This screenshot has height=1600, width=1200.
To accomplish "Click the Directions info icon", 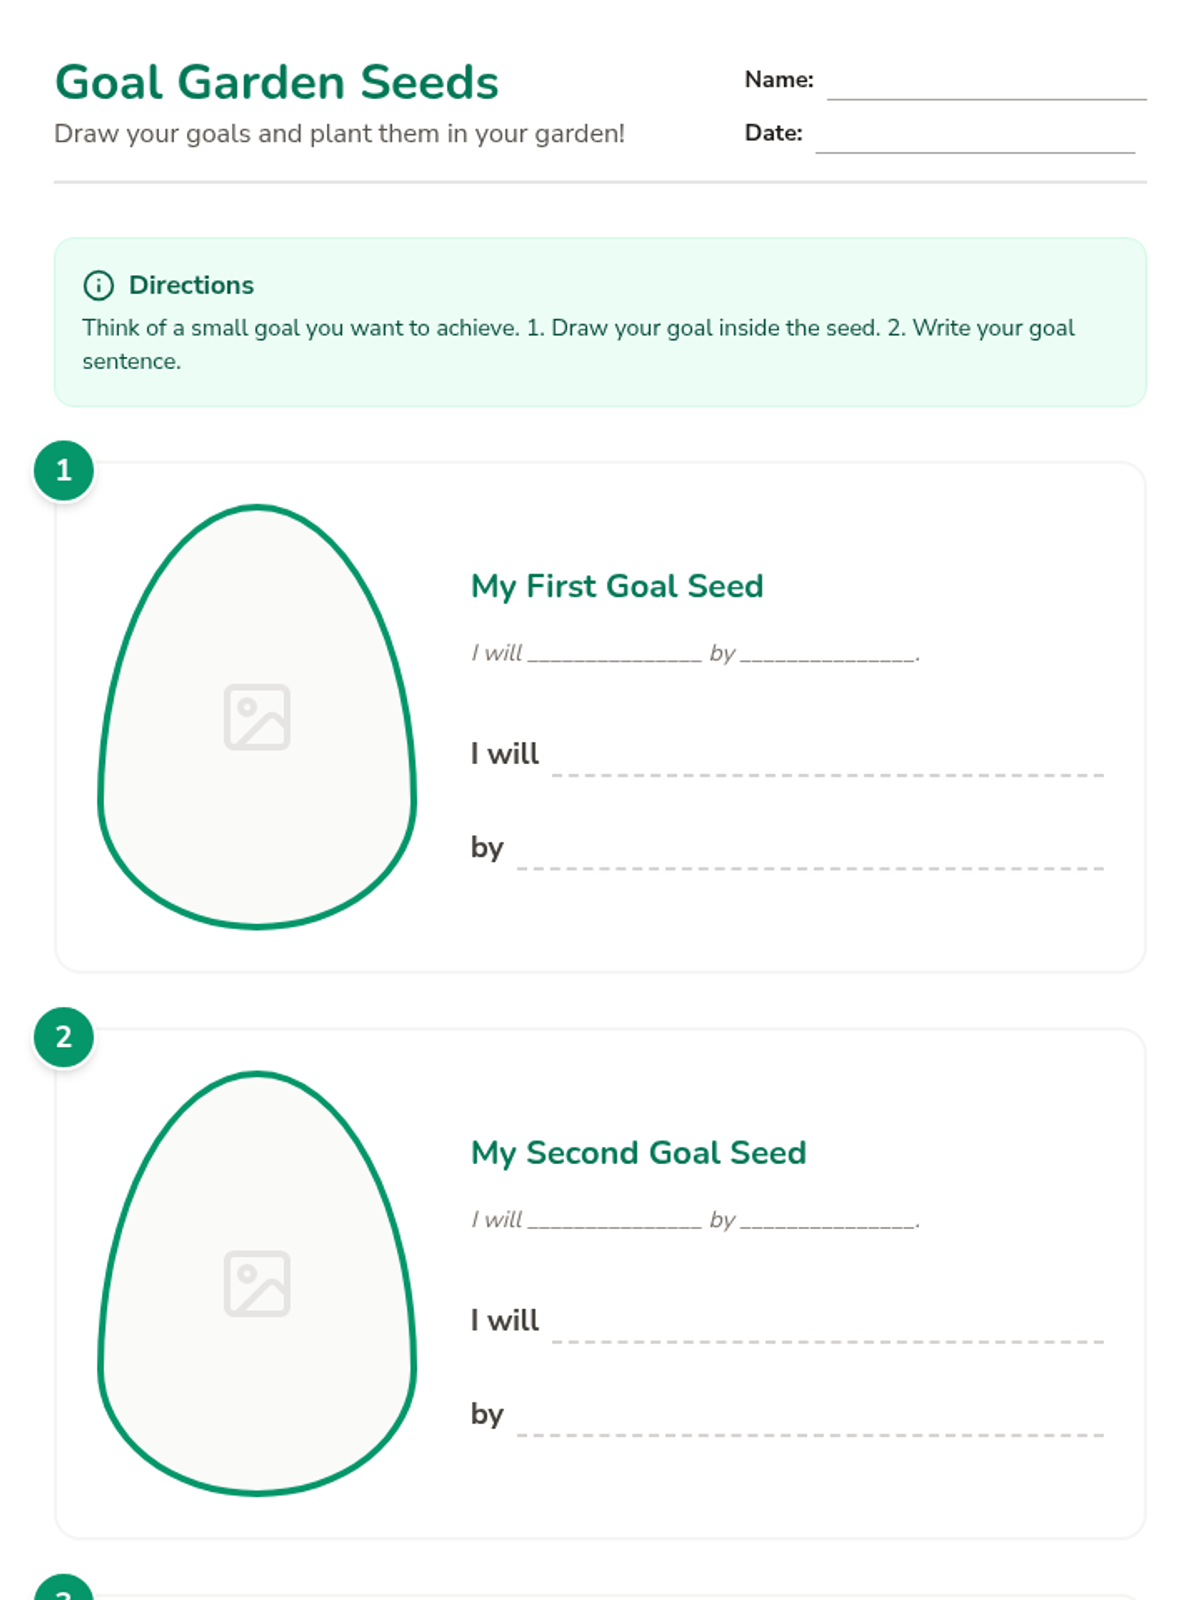I will tap(98, 285).
